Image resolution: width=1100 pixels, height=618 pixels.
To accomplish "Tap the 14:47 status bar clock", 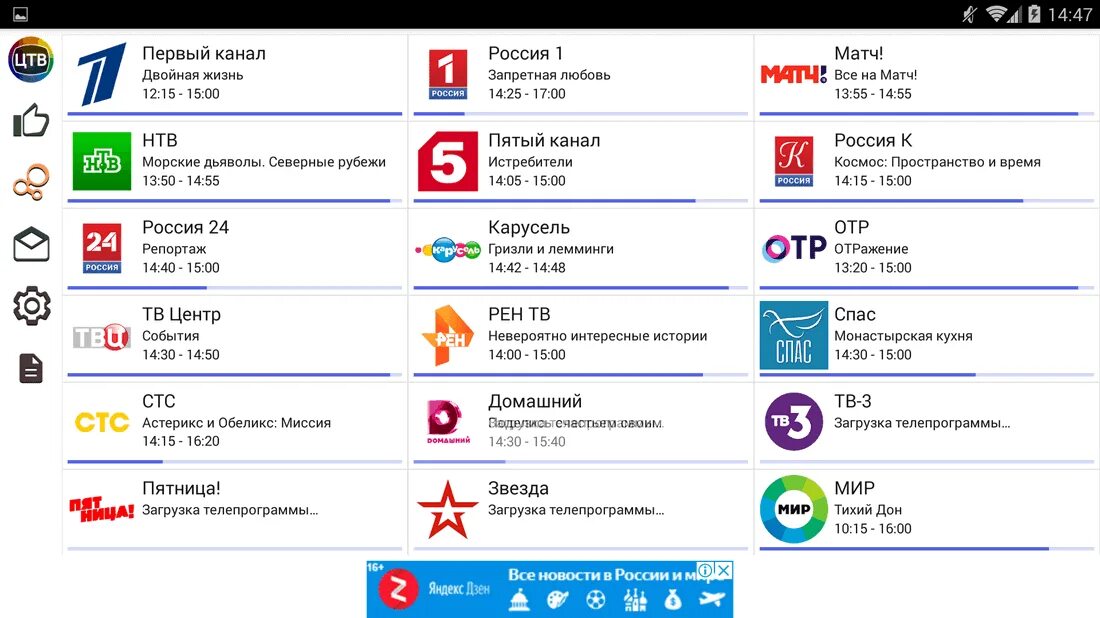I will [1069, 15].
